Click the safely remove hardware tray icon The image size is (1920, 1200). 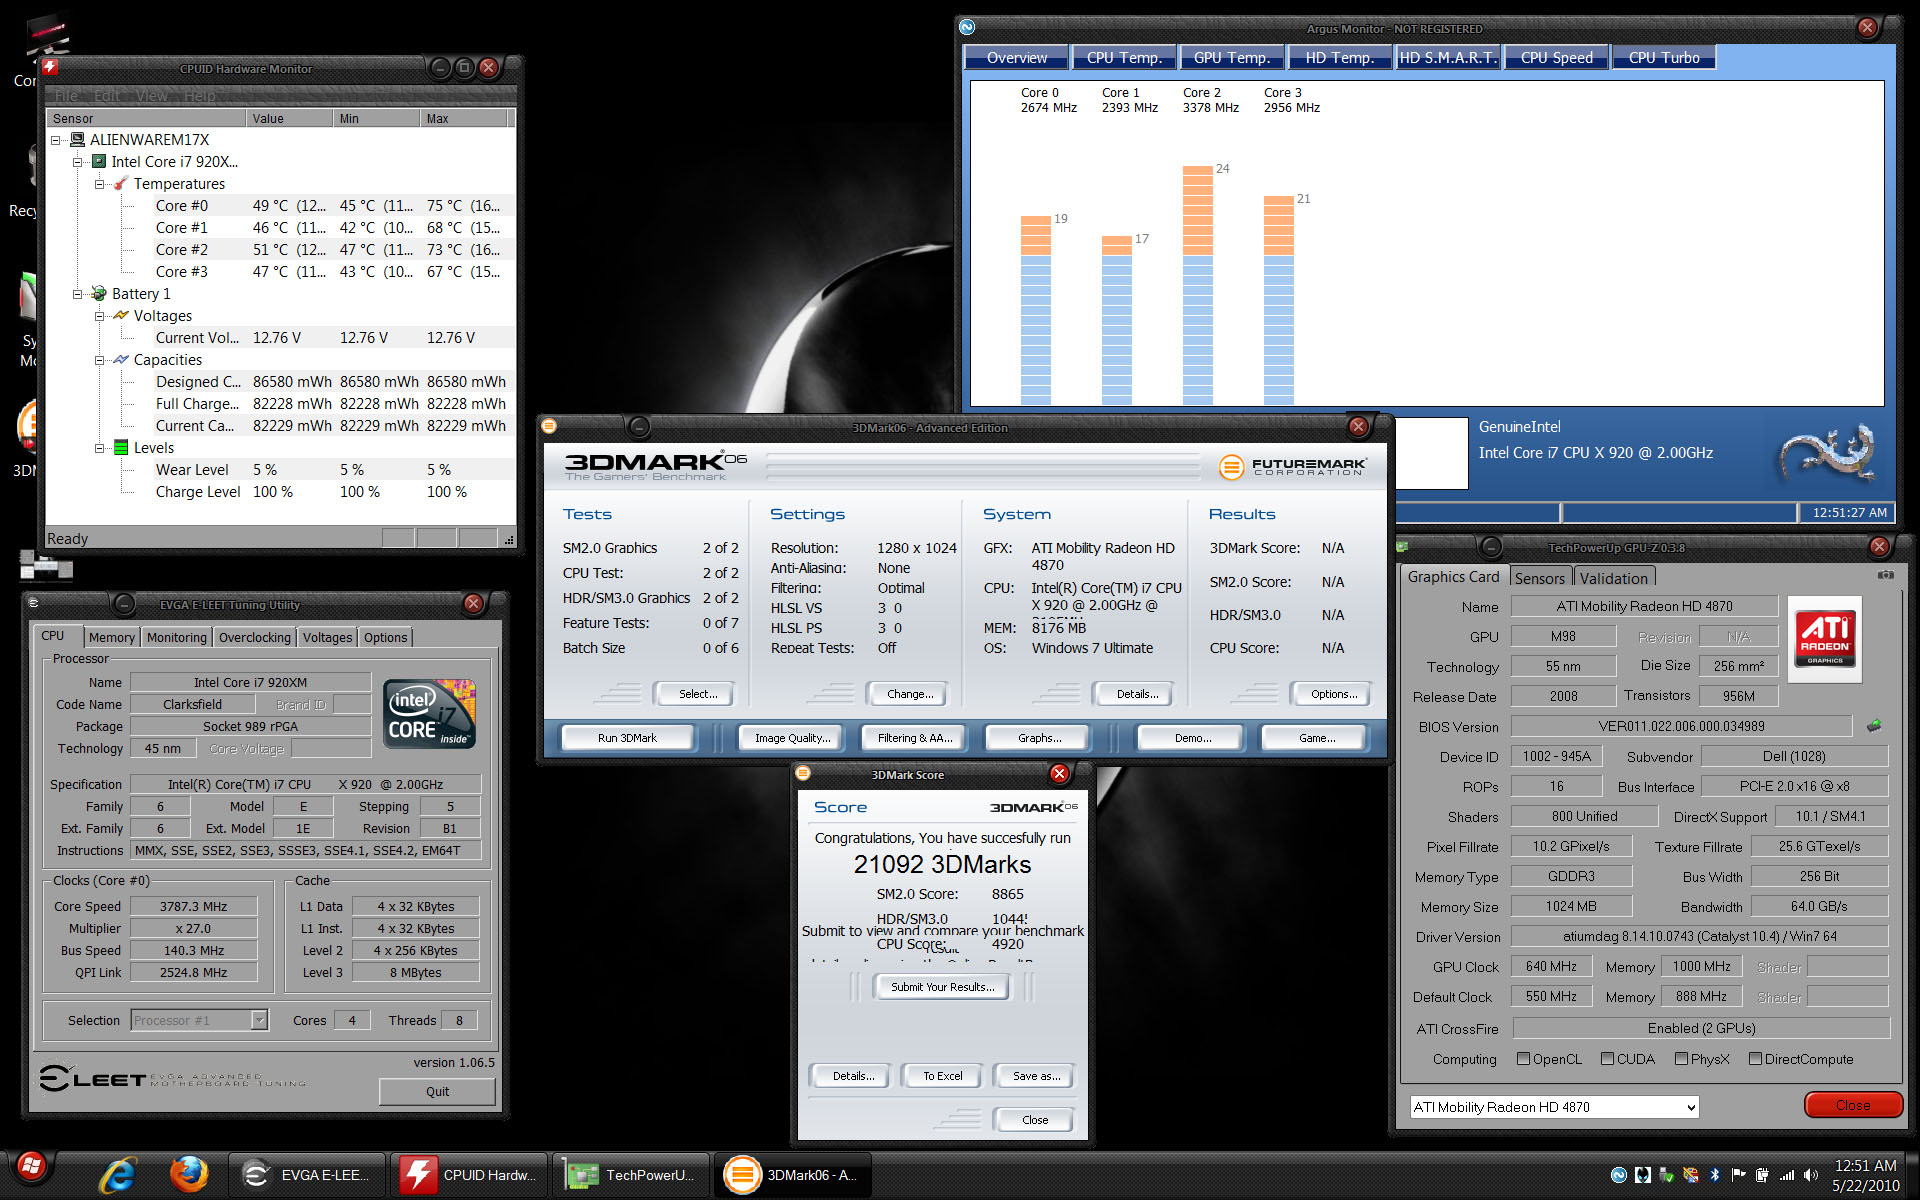pos(1666,1175)
